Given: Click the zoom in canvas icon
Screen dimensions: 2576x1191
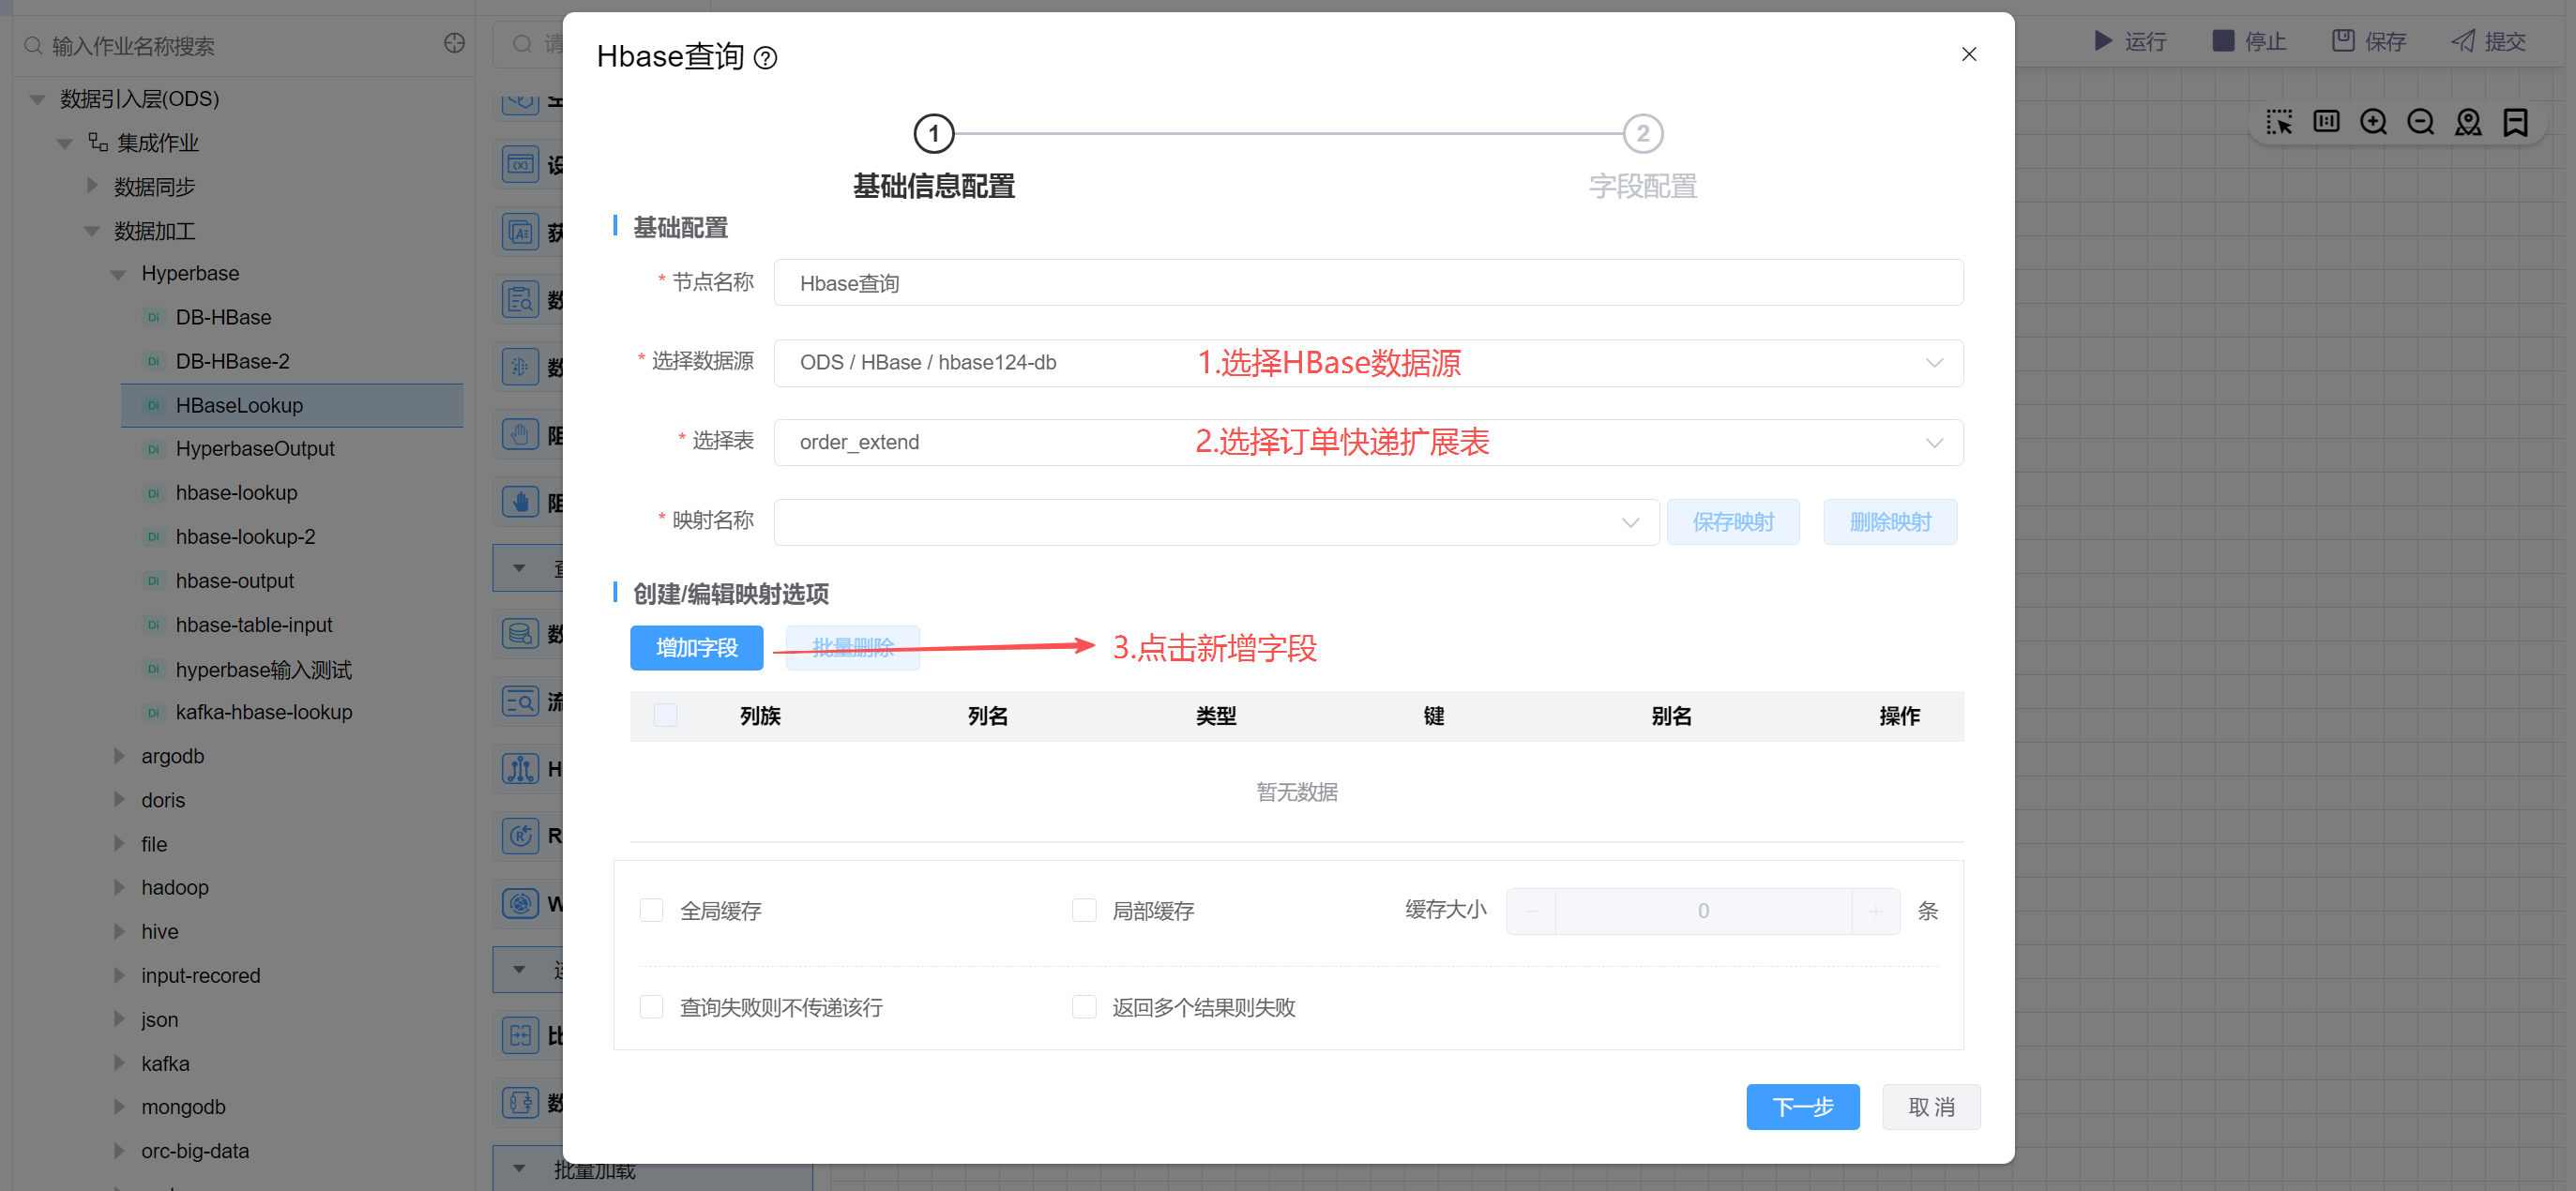Looking at the screenshot, I should [x=2372, y=122].
